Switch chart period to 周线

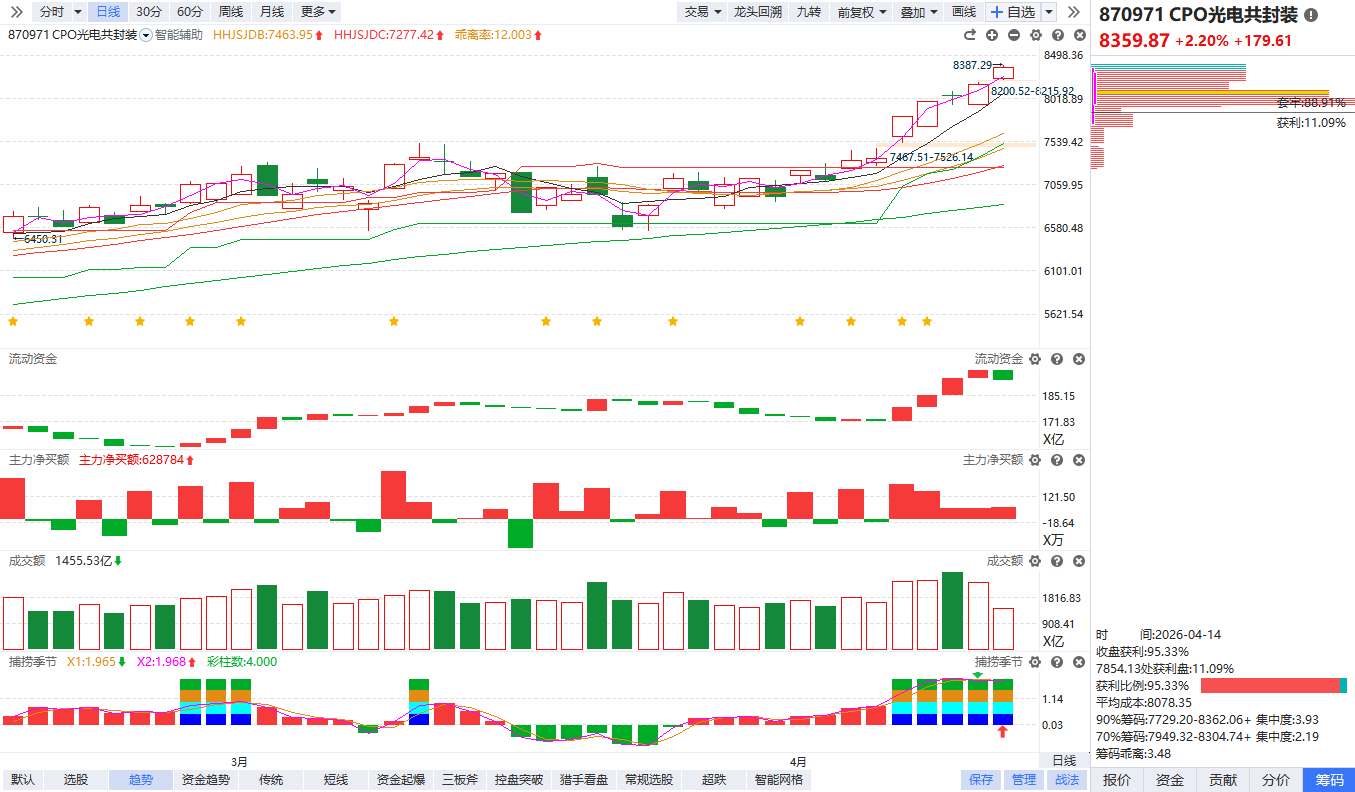point(230,12)
